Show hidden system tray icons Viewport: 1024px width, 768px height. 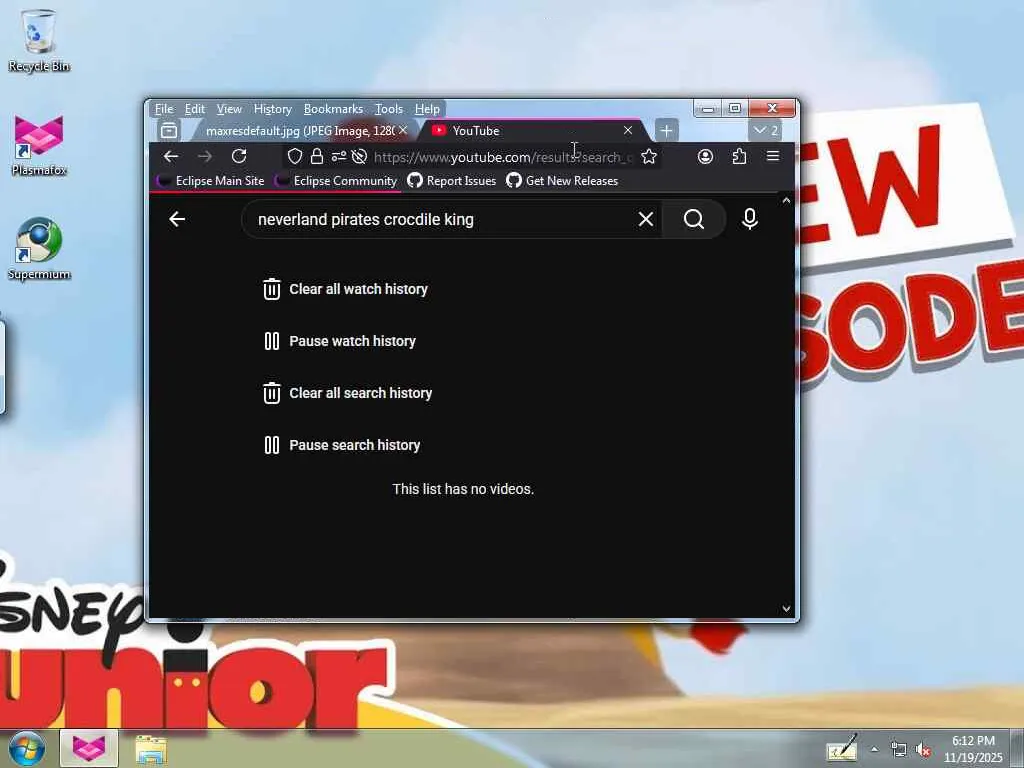point(874,750)
